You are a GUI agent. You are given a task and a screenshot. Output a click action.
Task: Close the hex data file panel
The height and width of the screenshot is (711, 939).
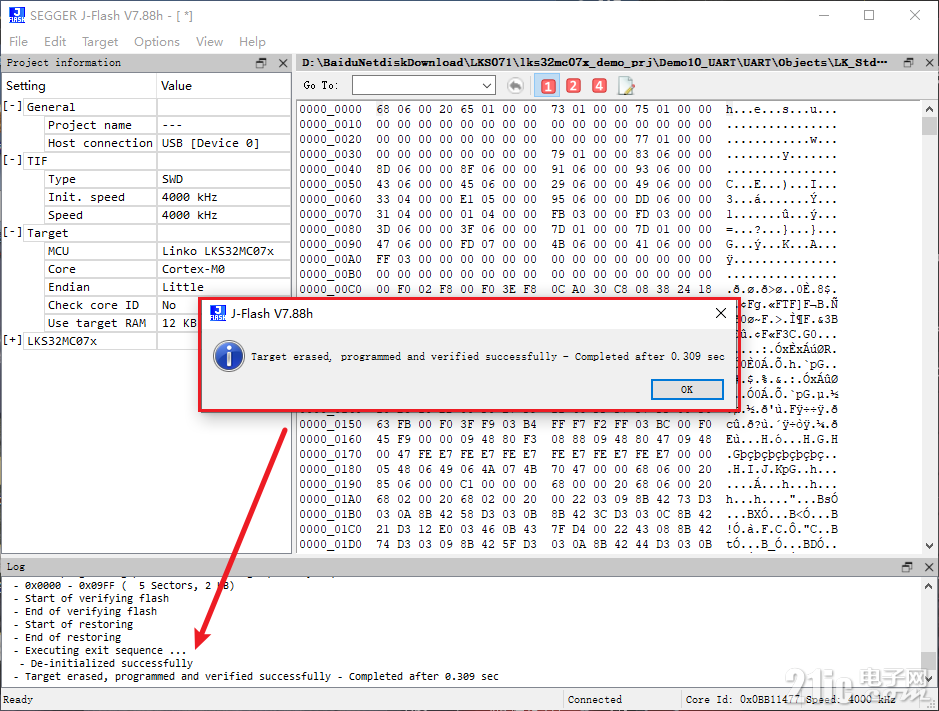click(x=929, y=62)
